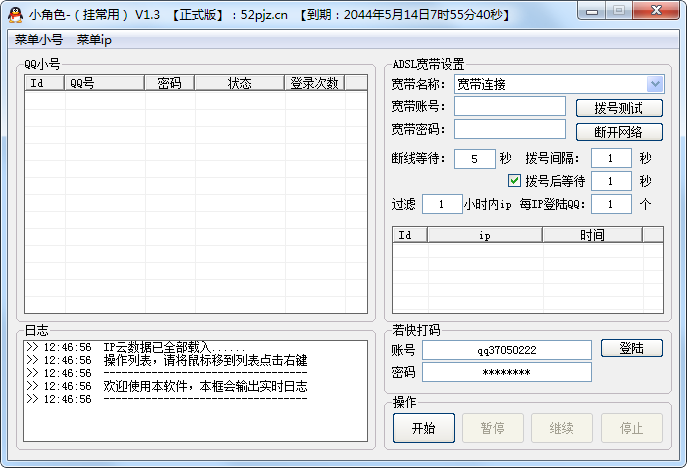Click the 每IP登陆QQ count field
687x468 pixels.
tap(610, 204)
